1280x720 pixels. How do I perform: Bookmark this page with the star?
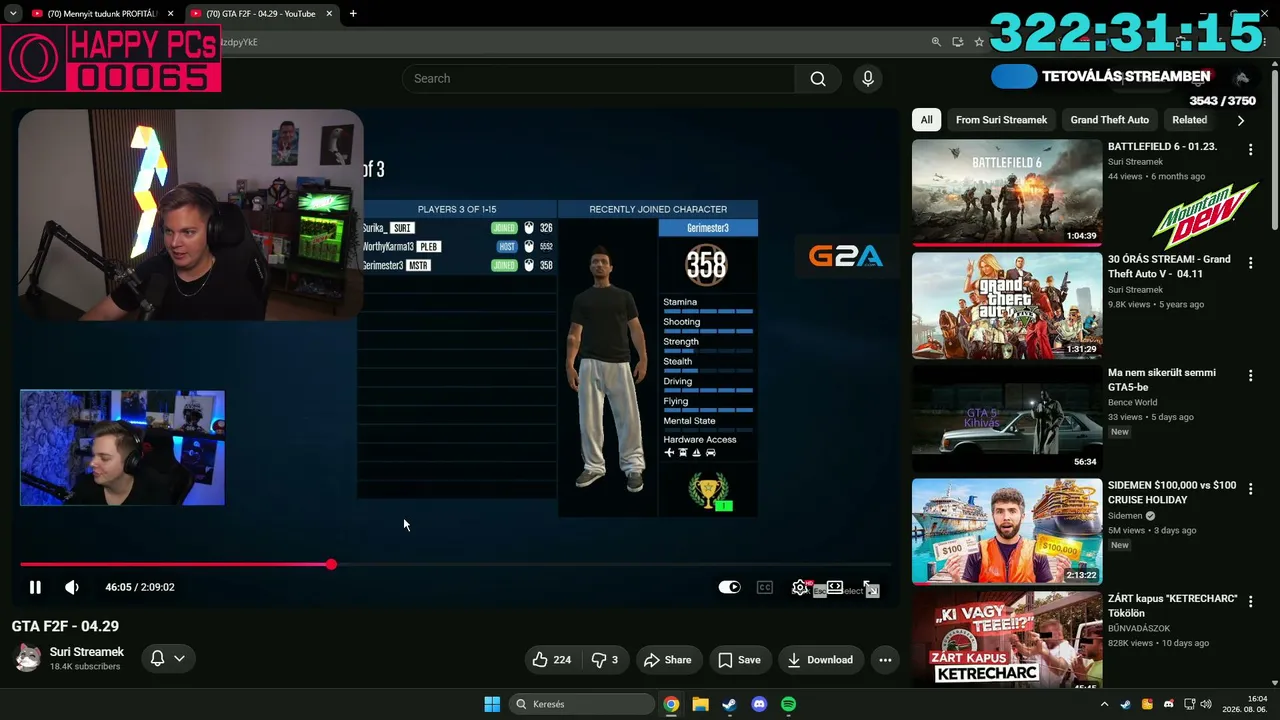[979, 42]
